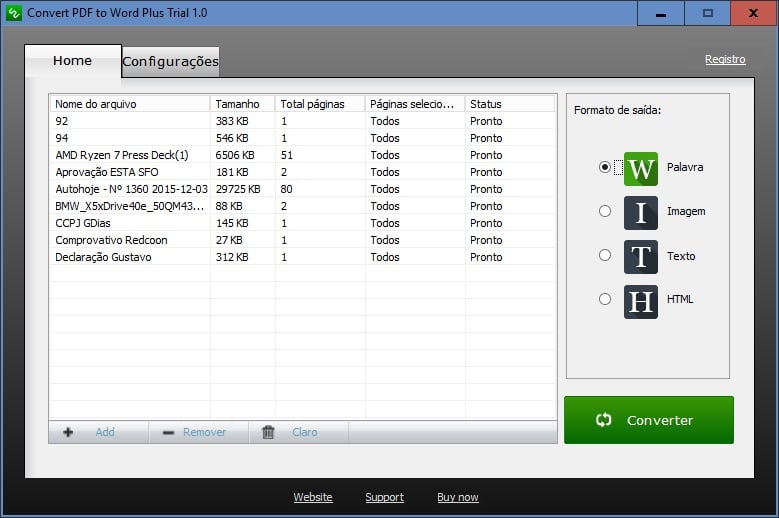Click the Imagem format icon
779x518 pixels.
[x=640, y=212]
